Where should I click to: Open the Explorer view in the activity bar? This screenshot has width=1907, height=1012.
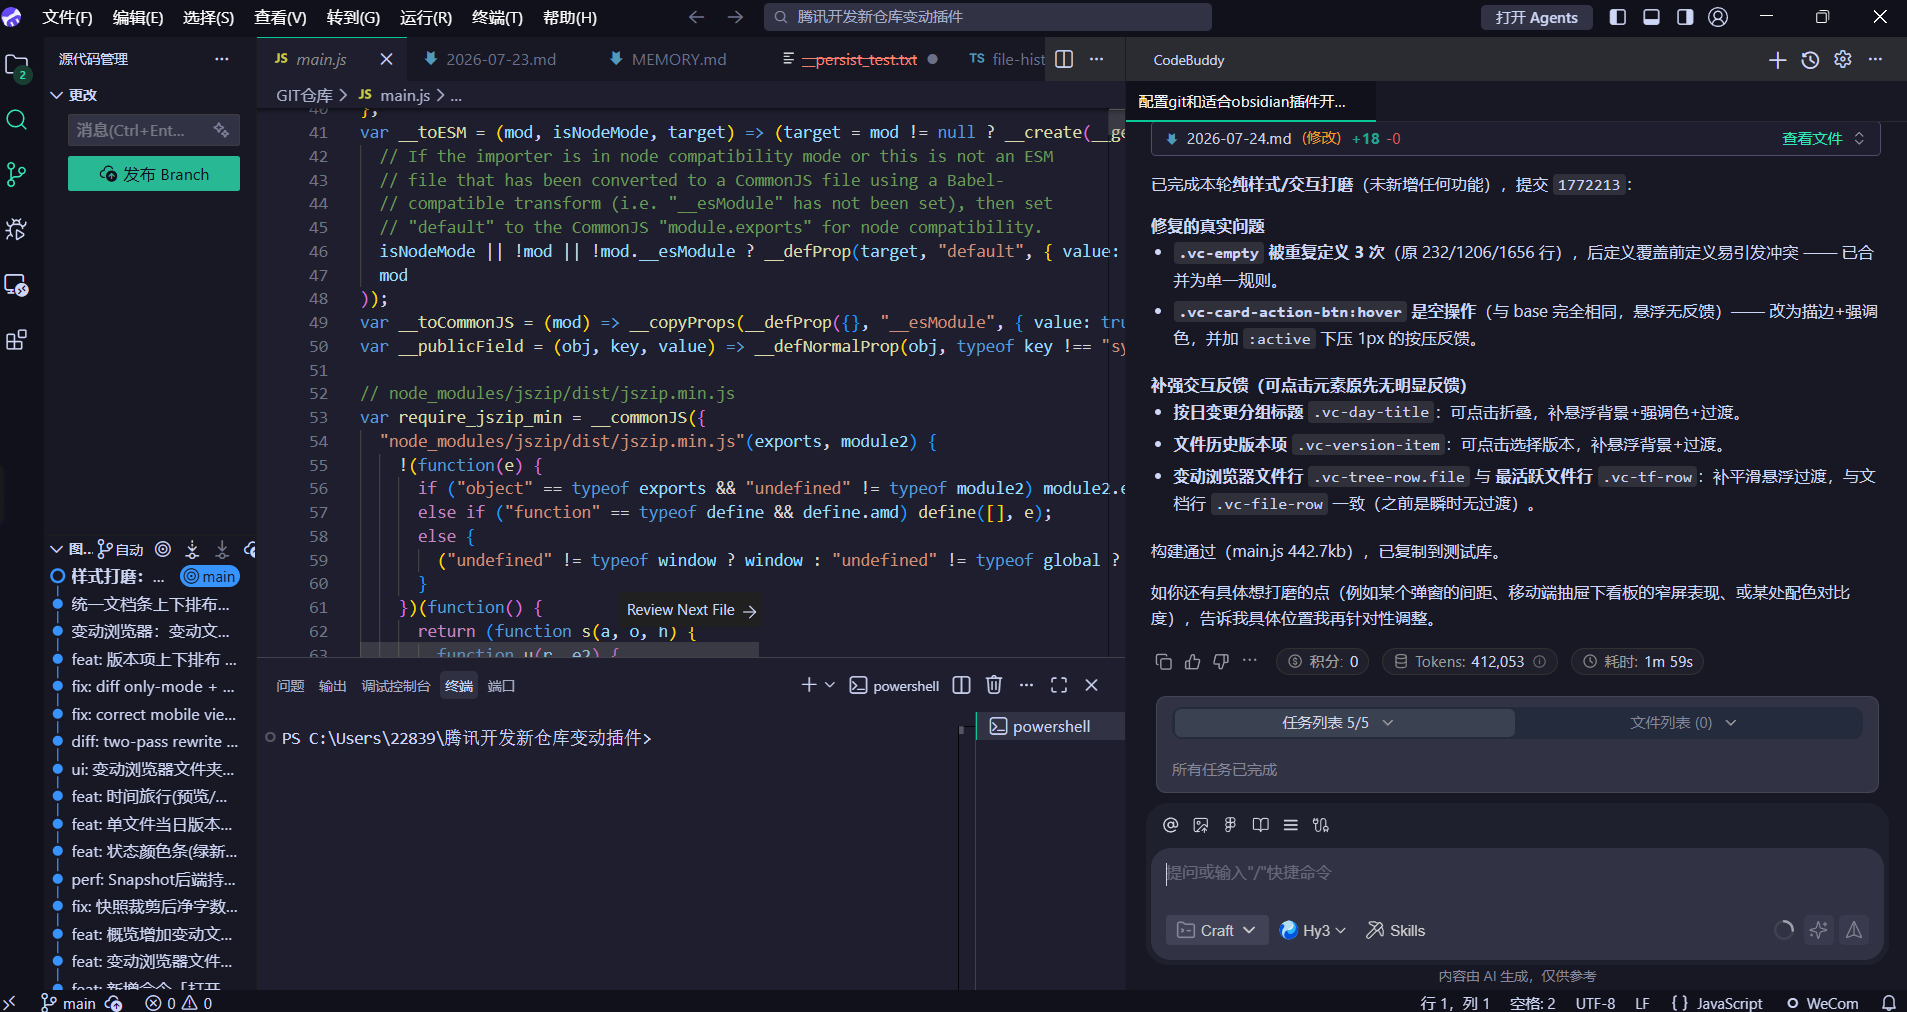tap(16, 66)
